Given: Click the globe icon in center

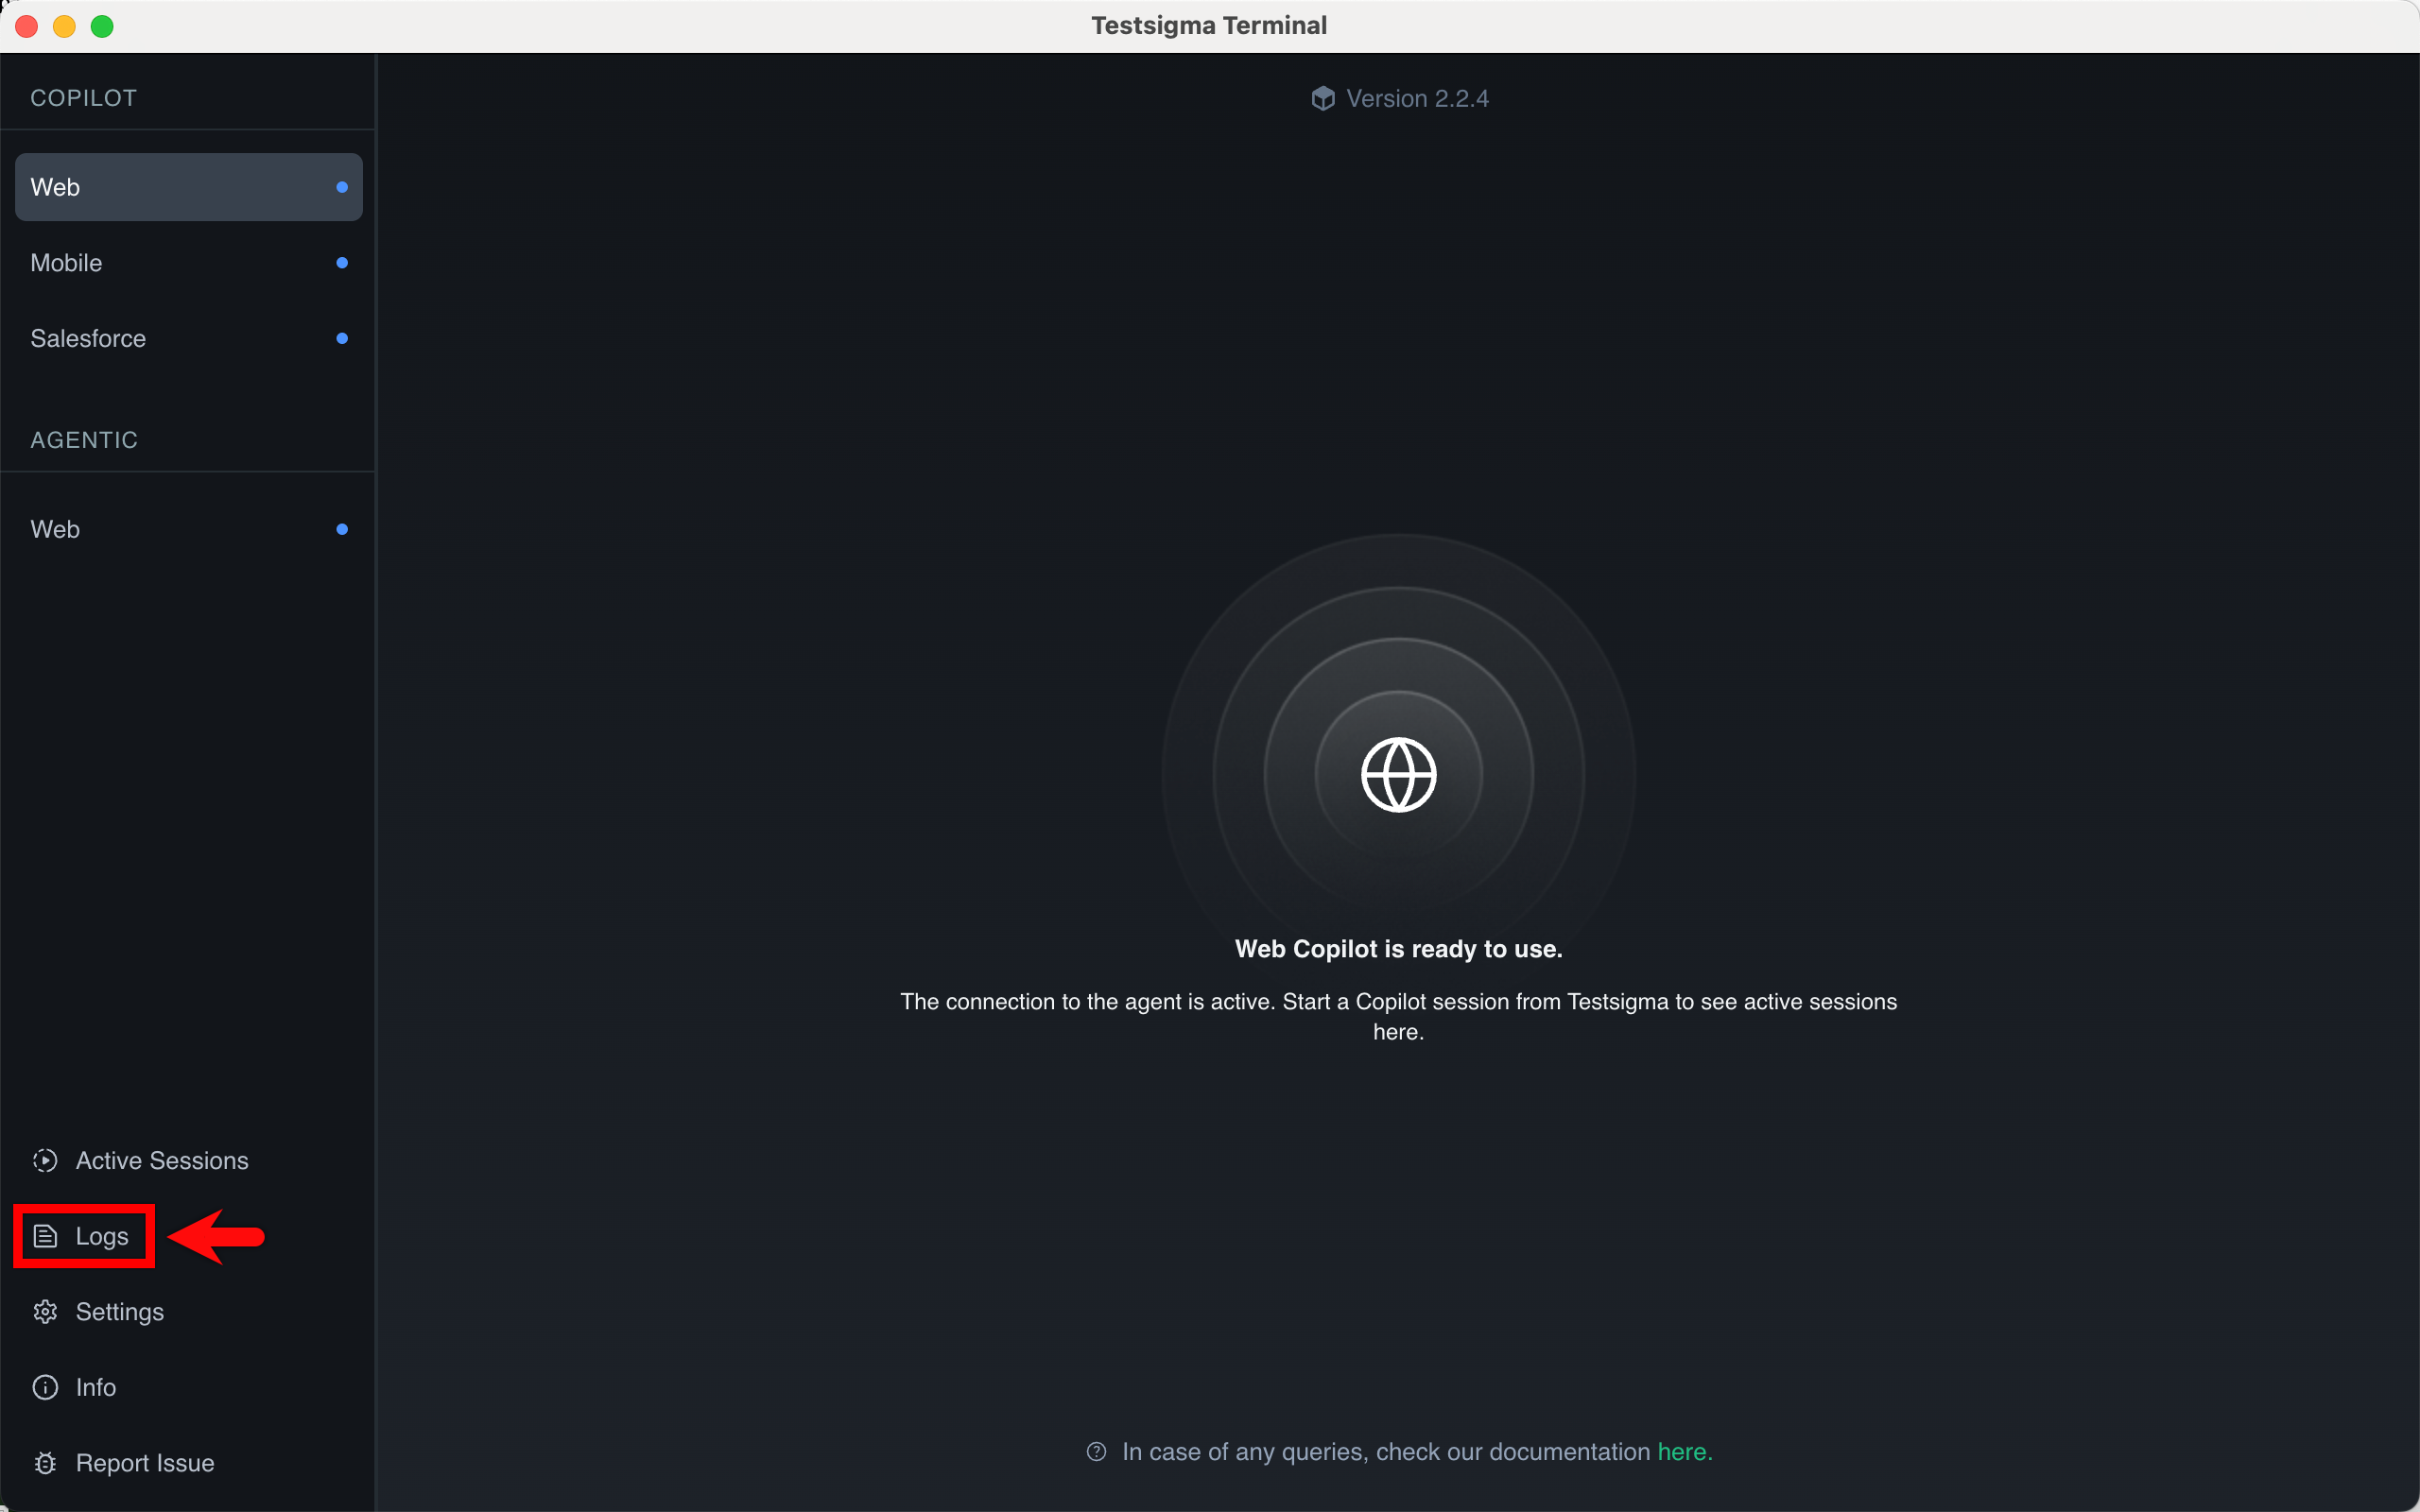Looking at the screenshot, I should [x=1398, y=775].
